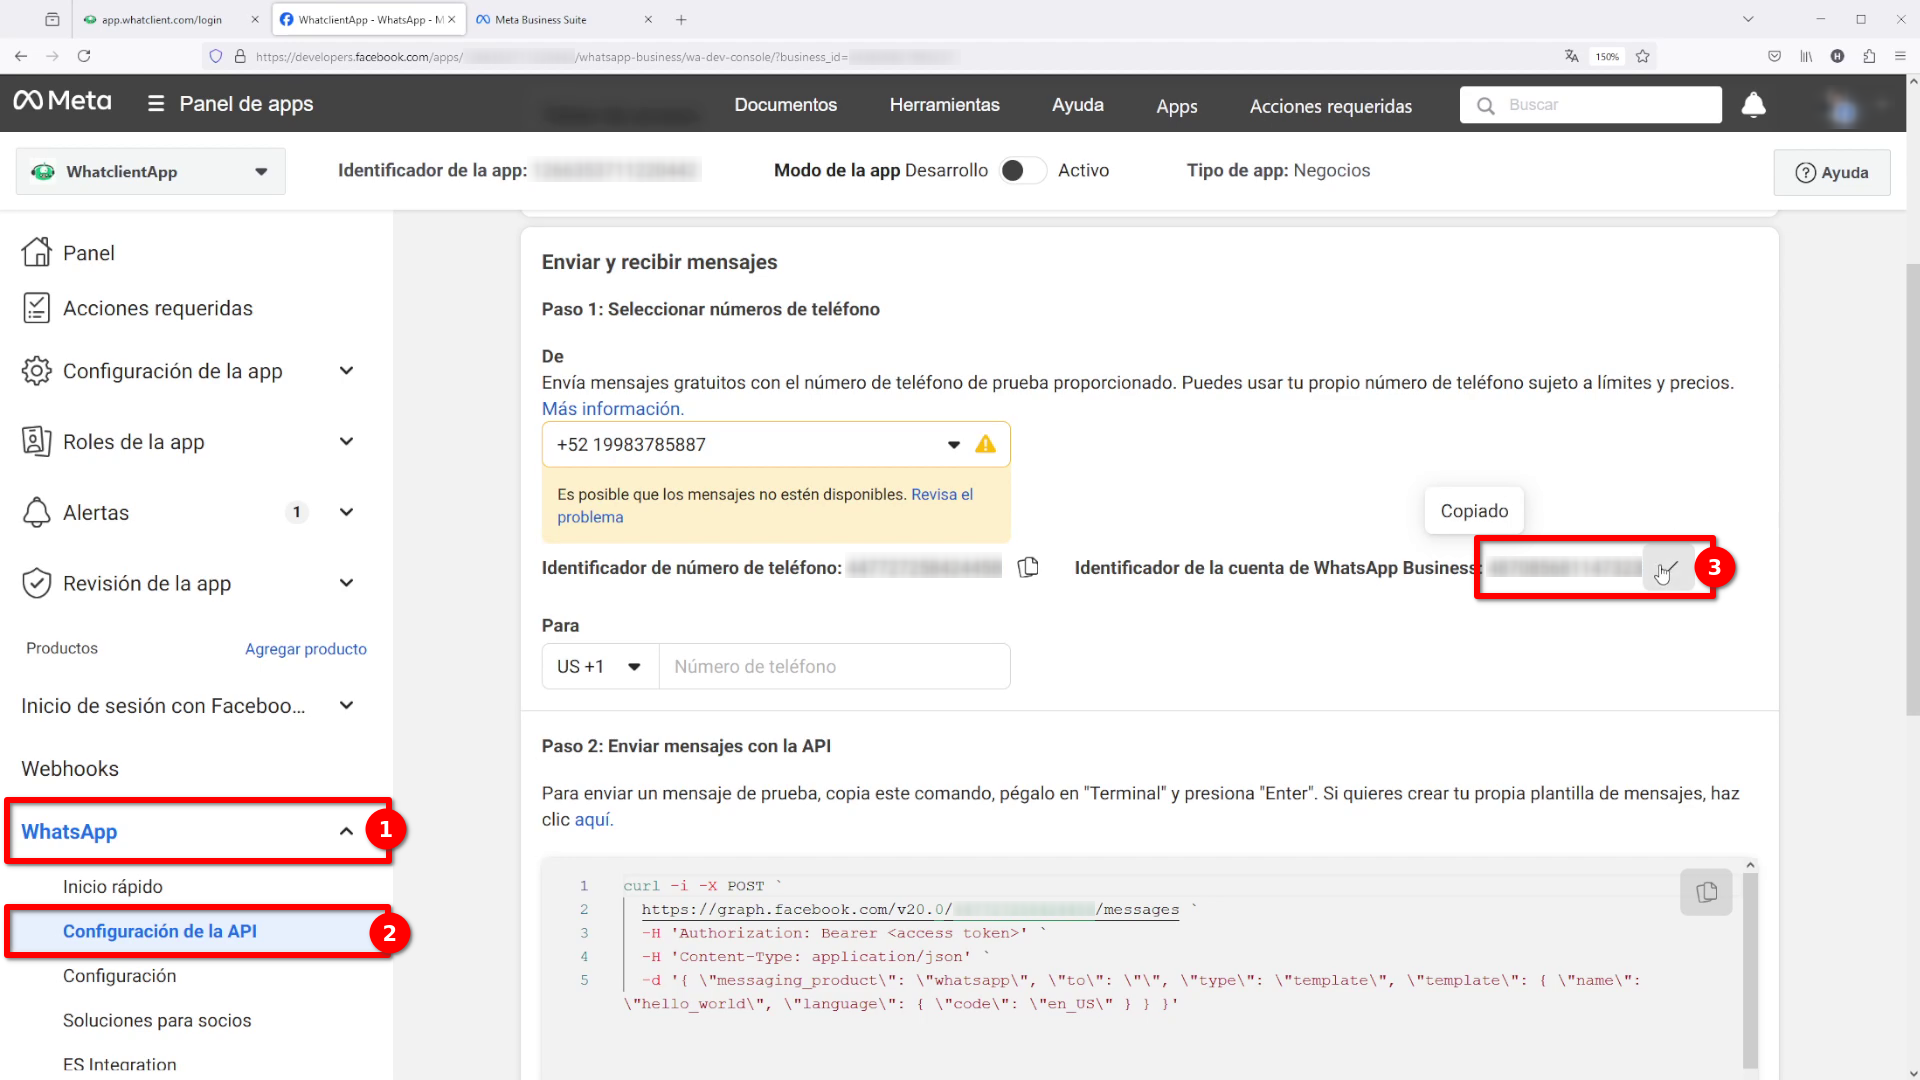
Task: Click the browser translate page icon
Action: click(1571, 56)
